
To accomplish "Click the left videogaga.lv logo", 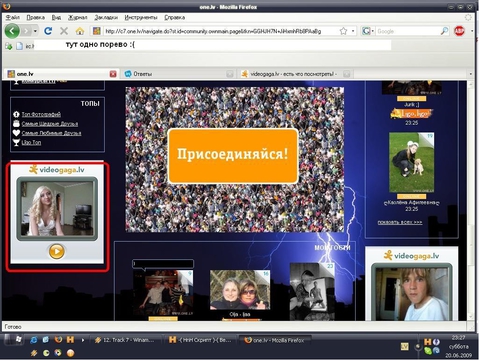I will pyautogui.click(x=56, y=170).
